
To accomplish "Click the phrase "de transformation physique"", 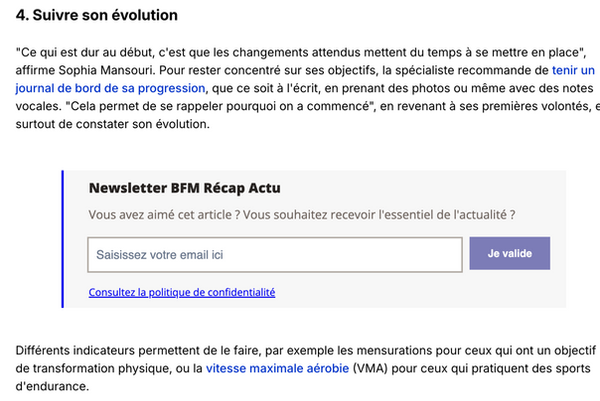I will coord(93,368).
